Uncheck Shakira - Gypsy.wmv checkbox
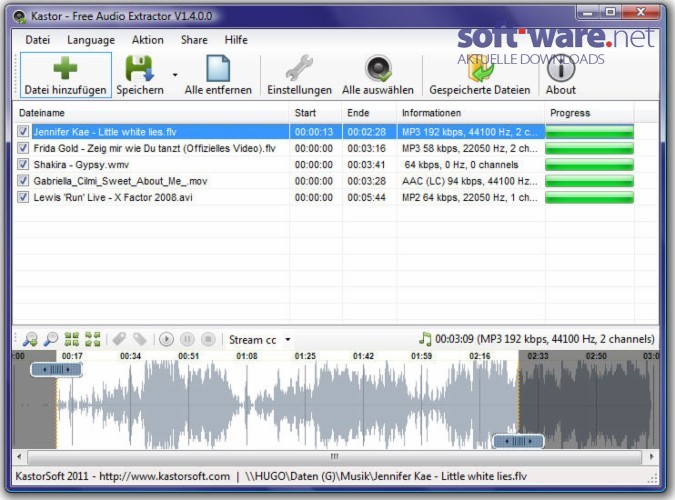This screenshot has width=675, height=500. [x=23, y=165]
